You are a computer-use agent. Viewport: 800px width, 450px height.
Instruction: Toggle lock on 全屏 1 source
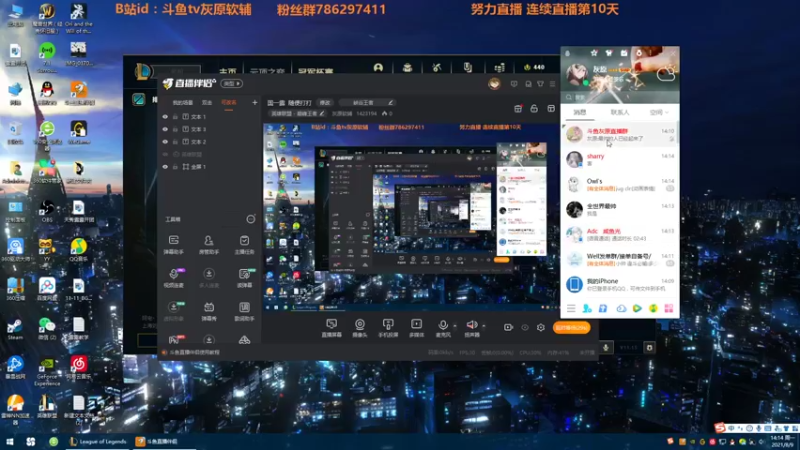(x=175, y=167)
